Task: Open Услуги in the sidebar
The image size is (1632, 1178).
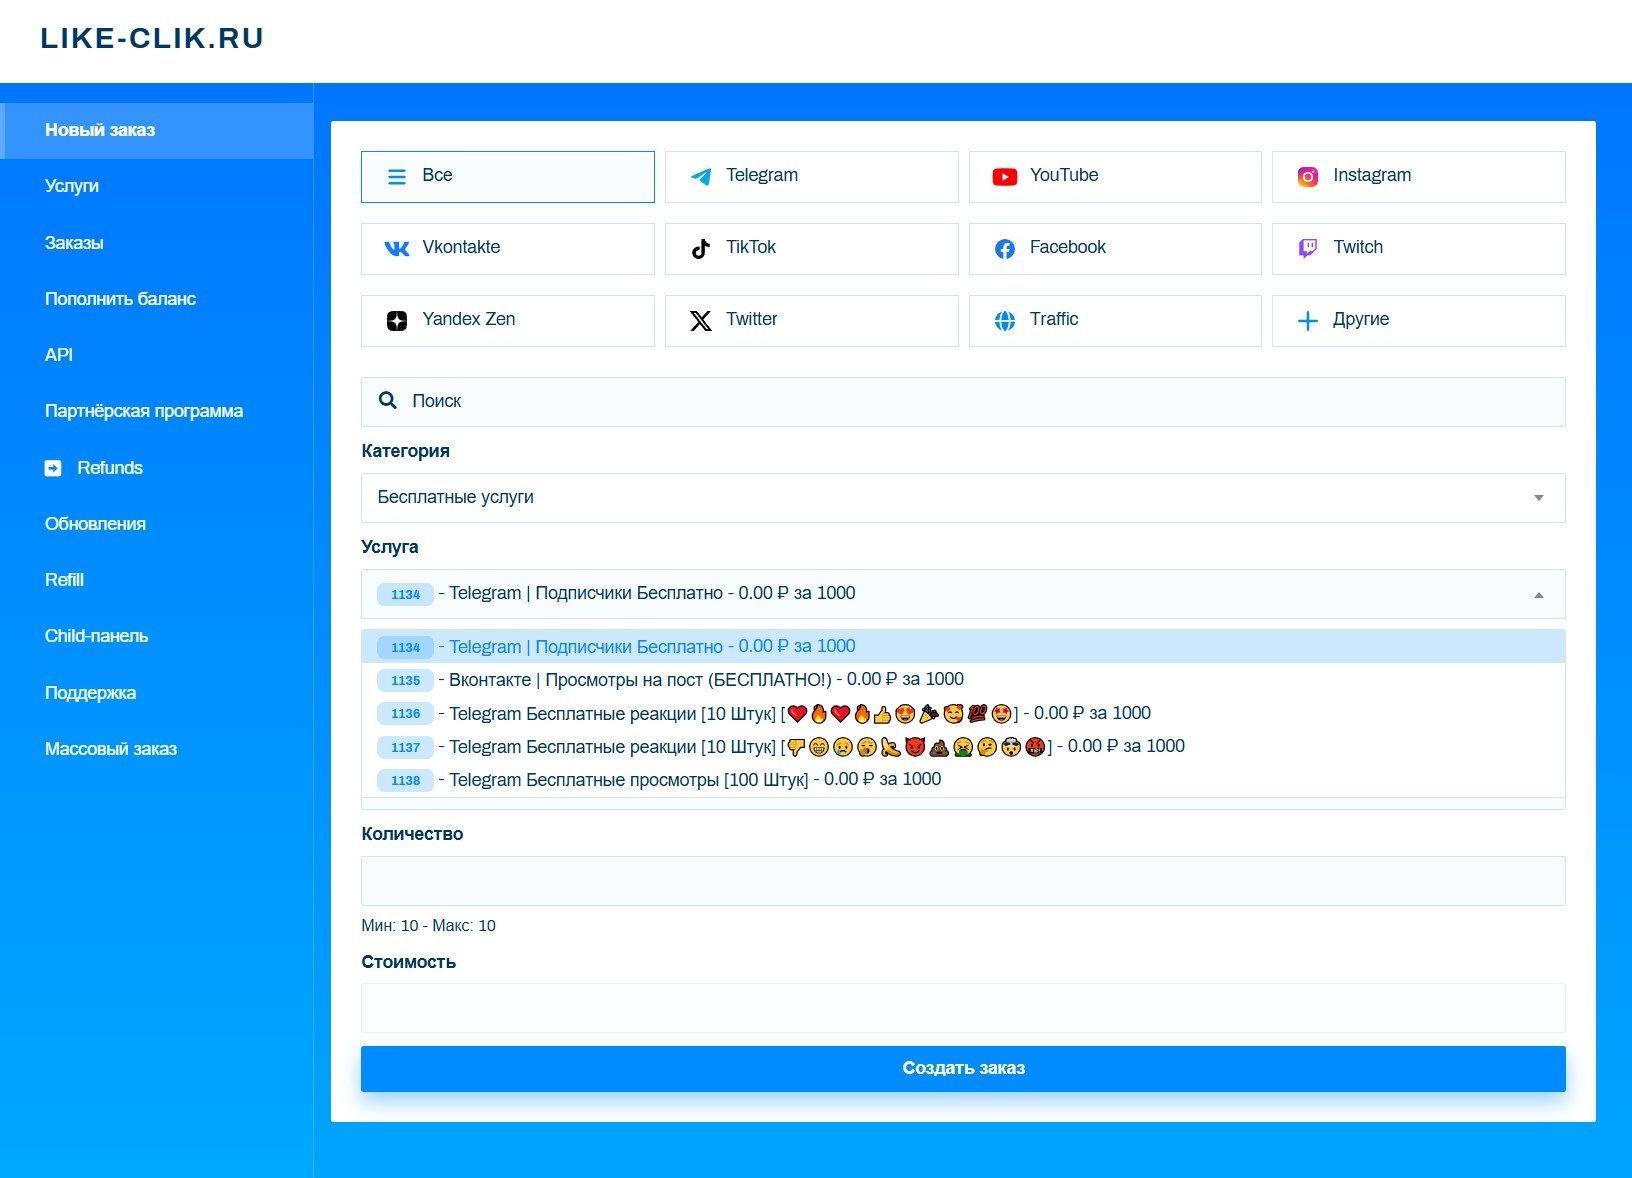Action: [72, 186]
